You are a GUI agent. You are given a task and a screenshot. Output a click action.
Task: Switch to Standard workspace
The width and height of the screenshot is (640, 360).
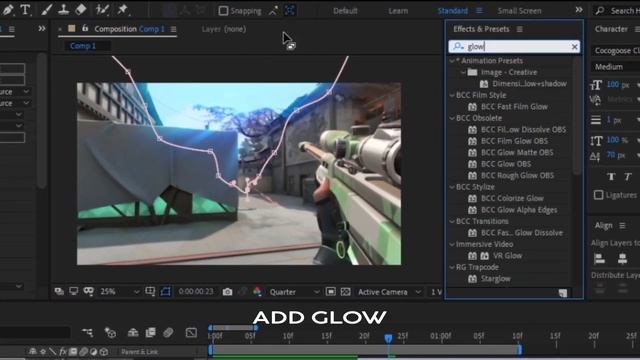pyautogui.click(x=452, y=11)
